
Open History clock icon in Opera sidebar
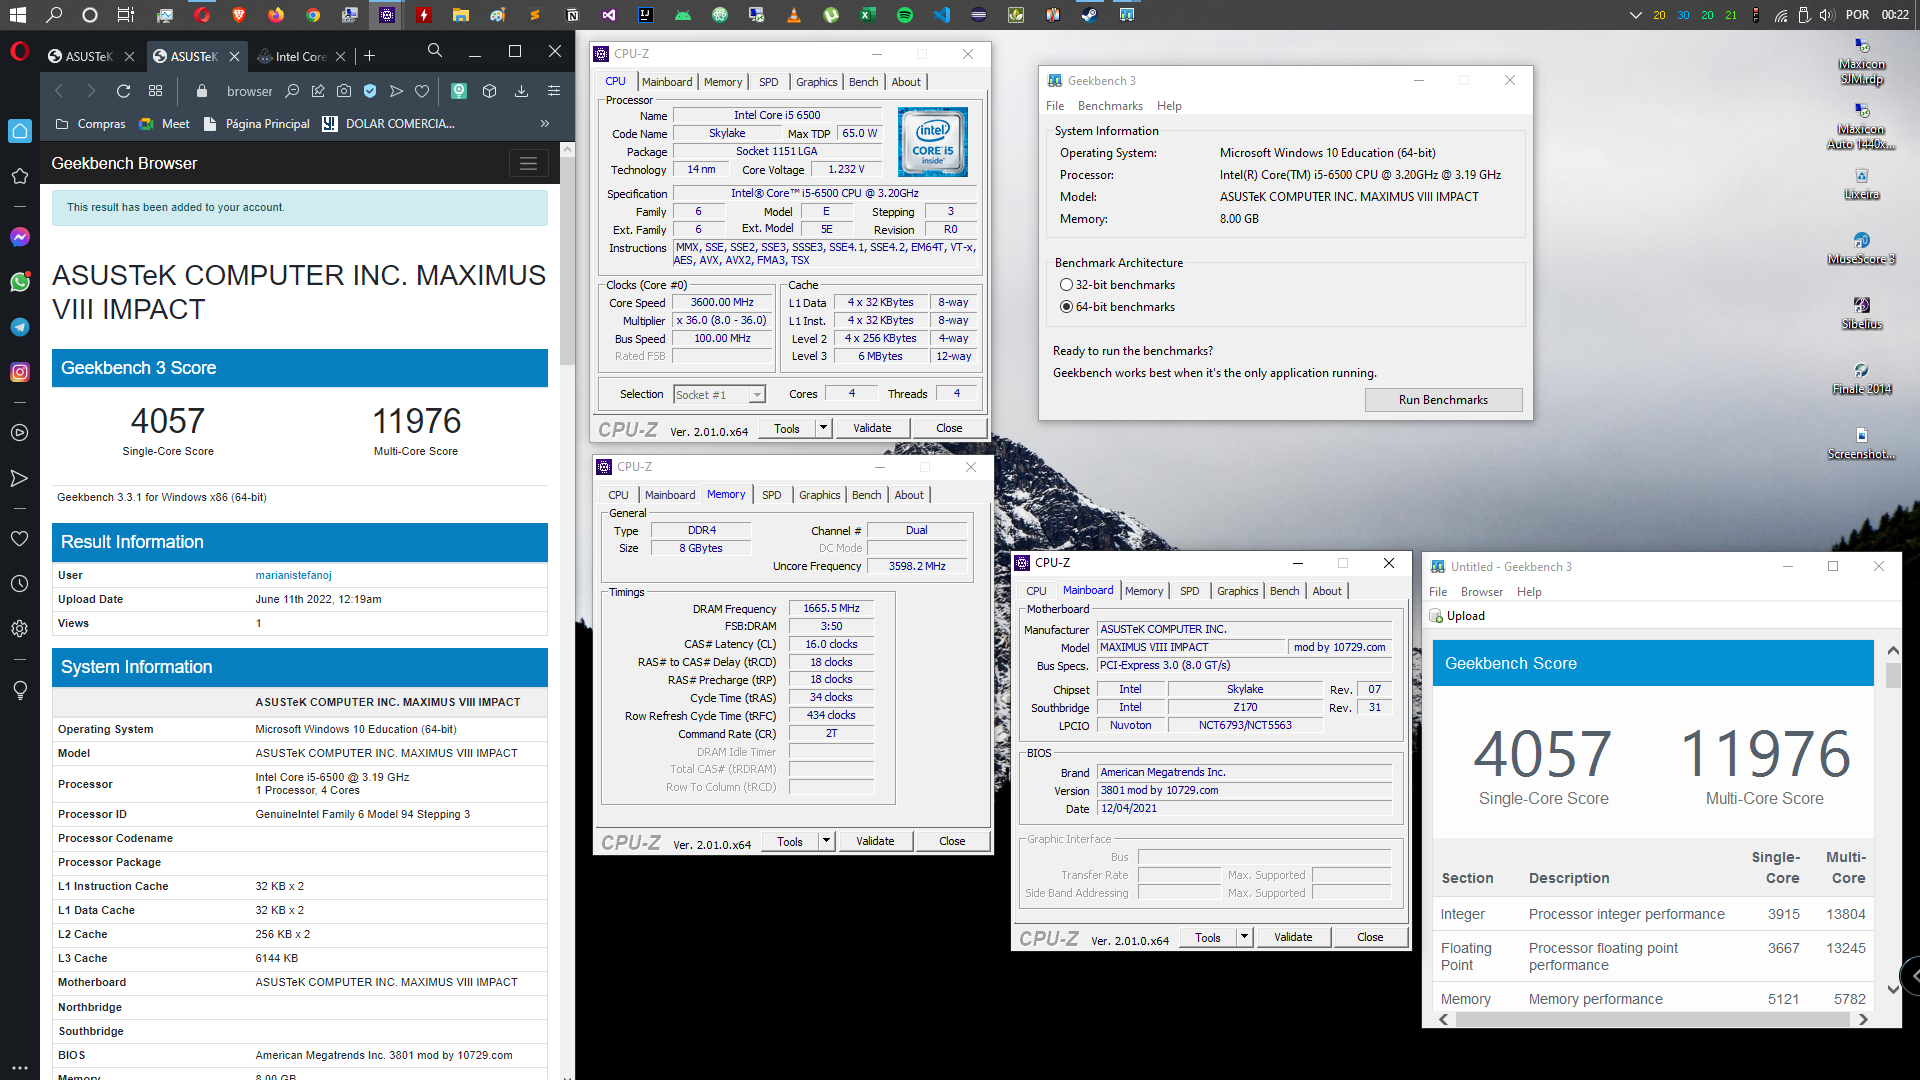coord(19,584)
